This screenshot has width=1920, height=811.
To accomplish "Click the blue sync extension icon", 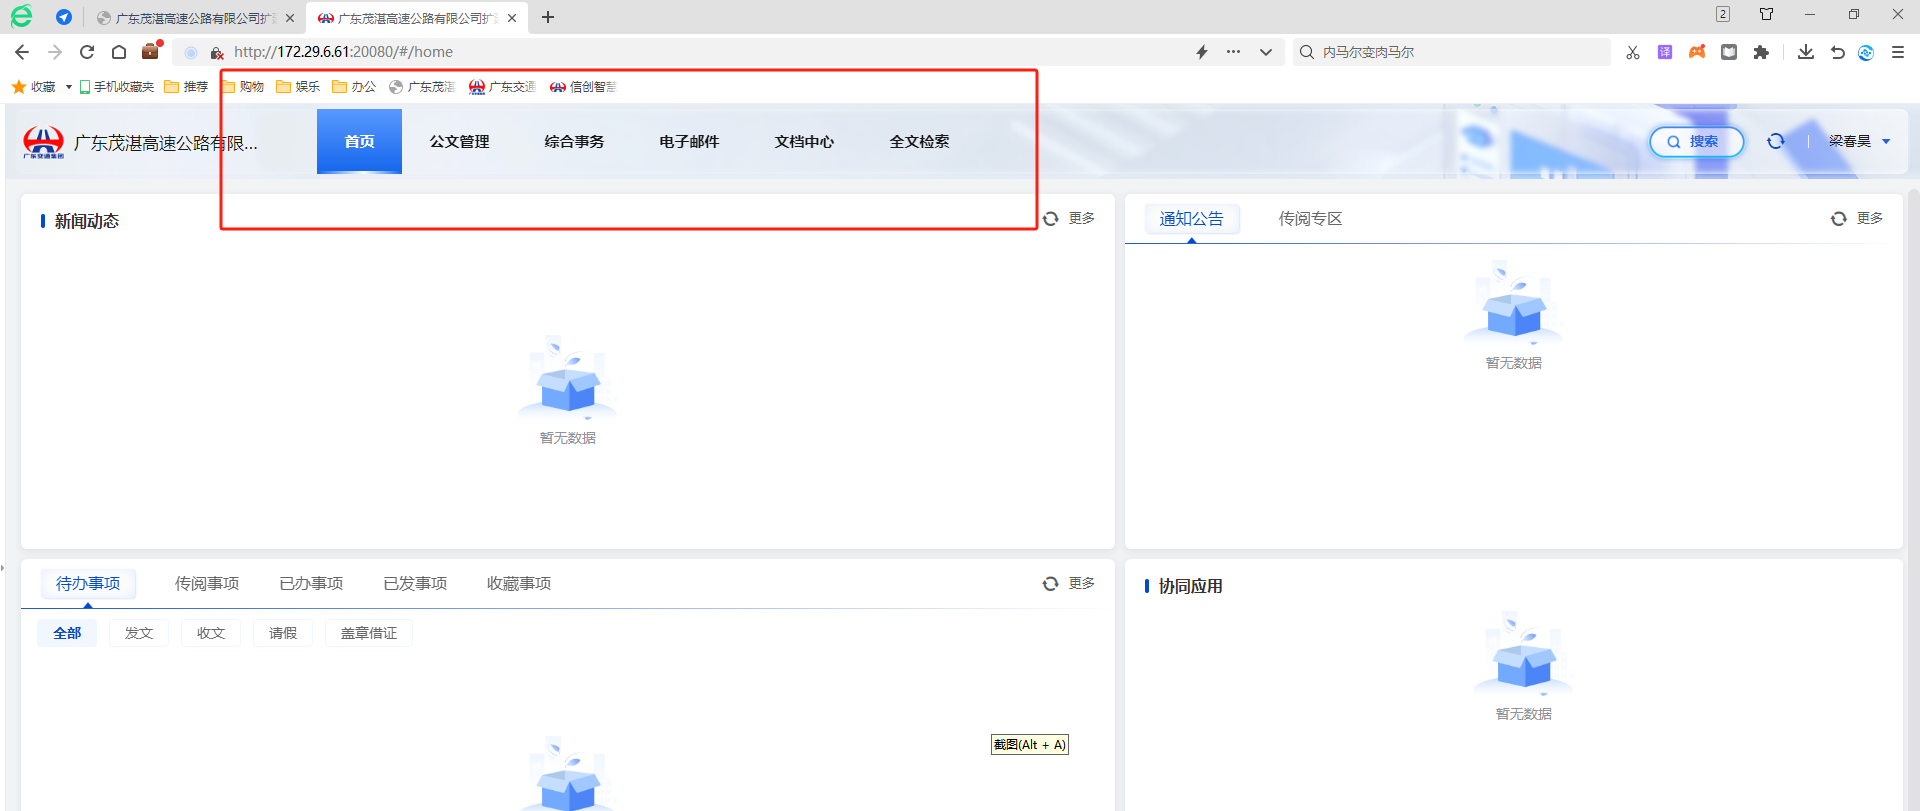I will pyautogui.click(x=1866, y=53).
